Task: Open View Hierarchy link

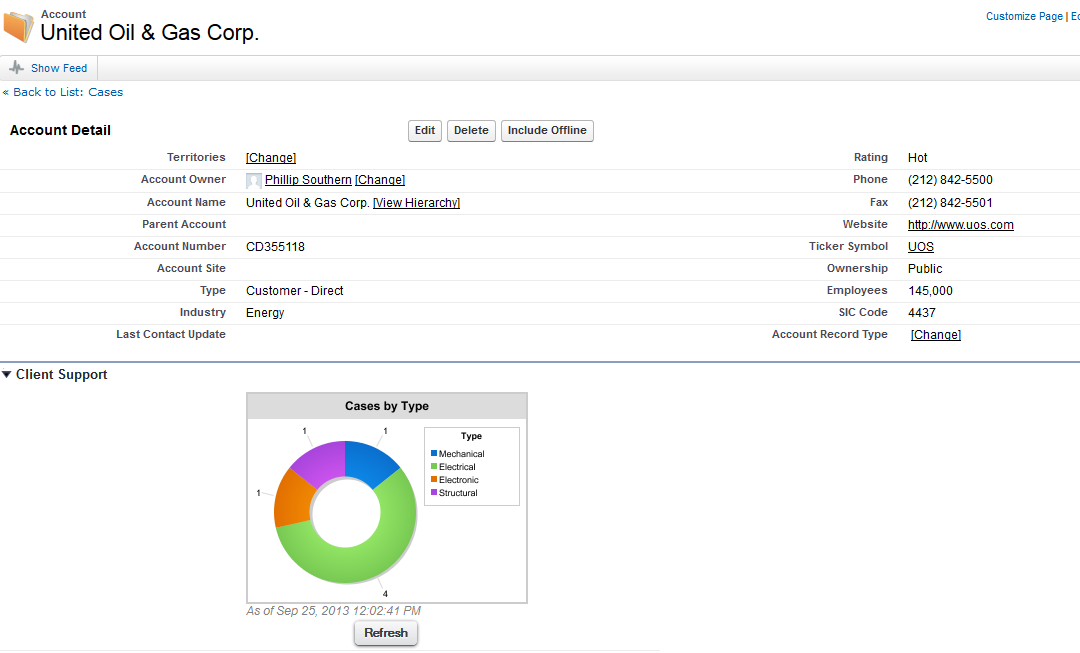Action: pos(416,203)
